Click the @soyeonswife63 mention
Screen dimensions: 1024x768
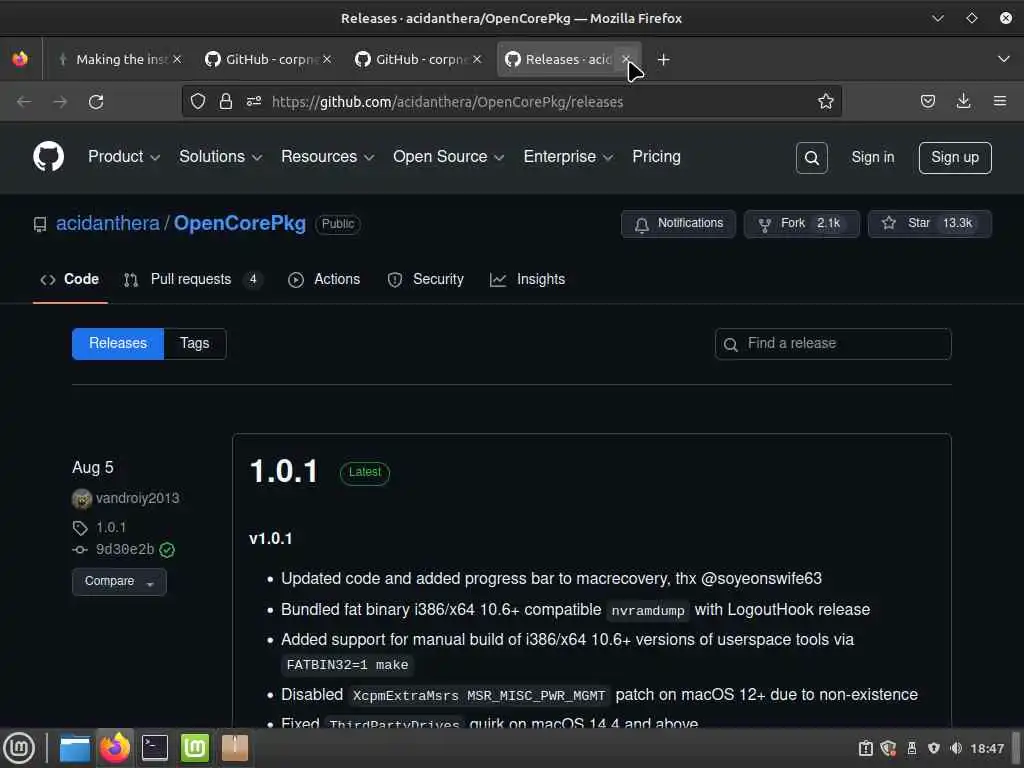tap(761, 579)
